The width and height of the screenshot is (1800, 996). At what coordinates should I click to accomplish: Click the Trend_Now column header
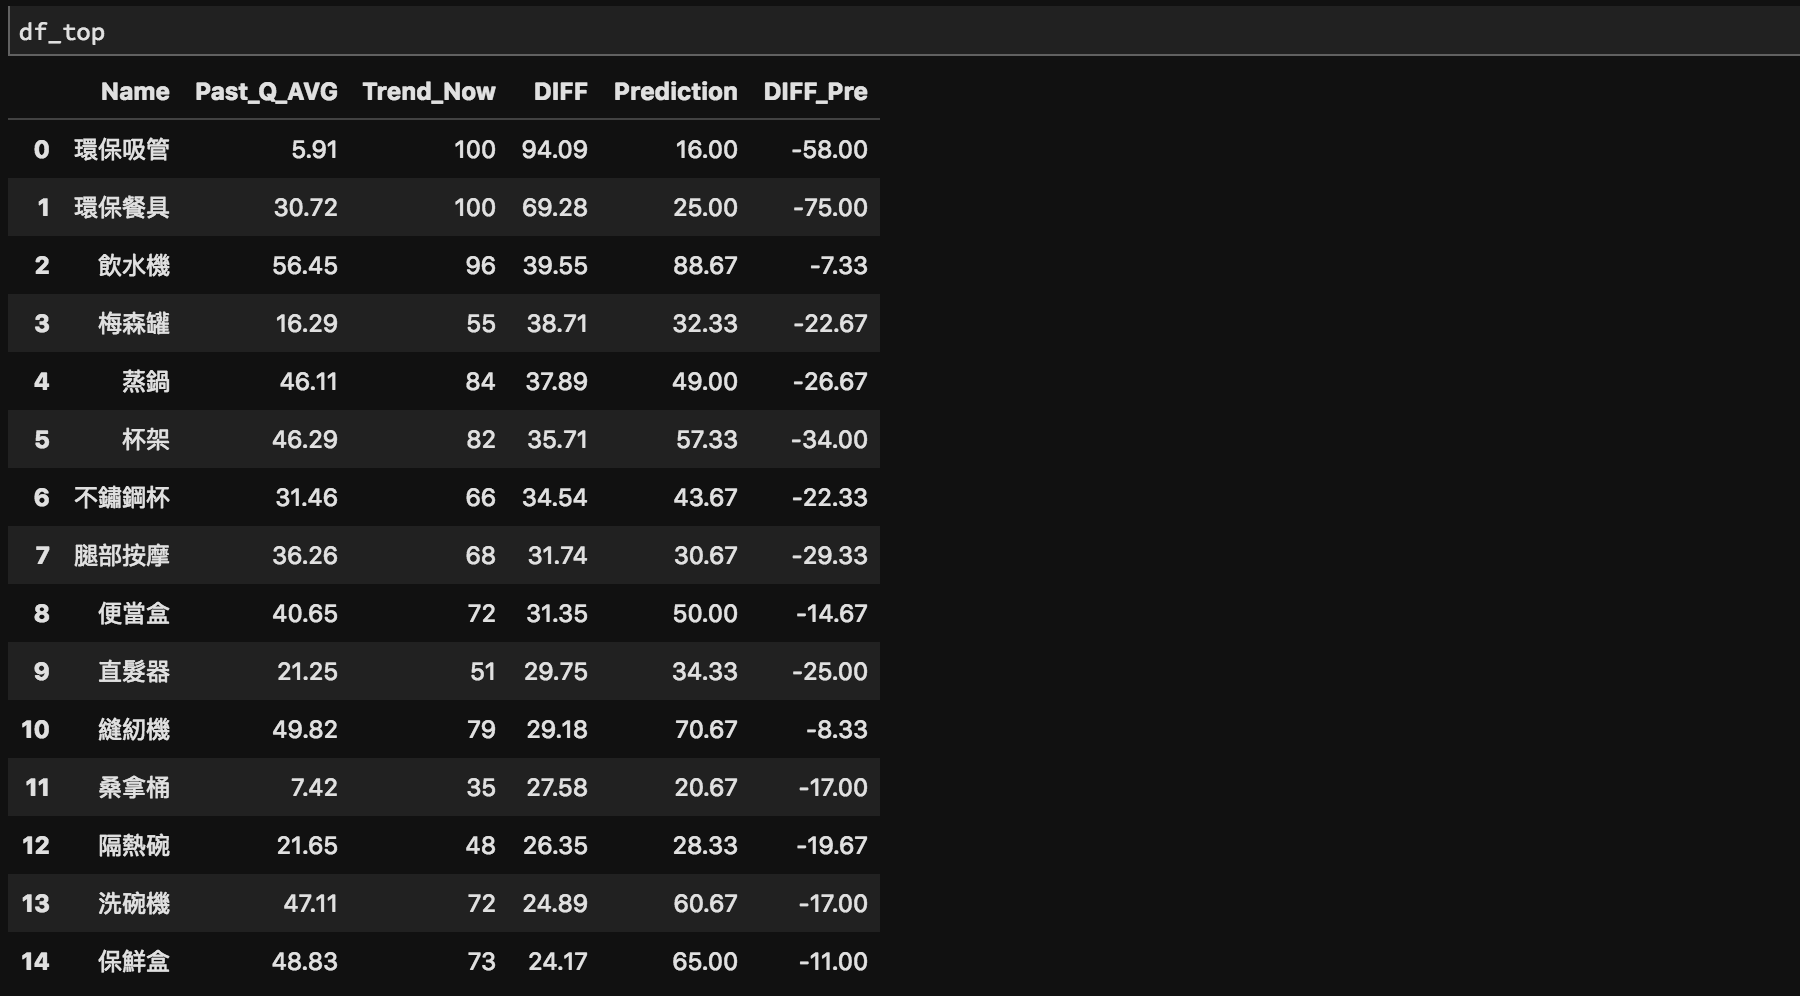tap(429, 92)
